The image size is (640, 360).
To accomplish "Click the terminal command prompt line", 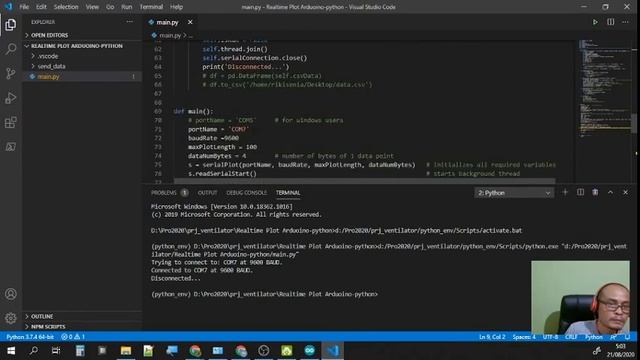I will tap(264, 294).
